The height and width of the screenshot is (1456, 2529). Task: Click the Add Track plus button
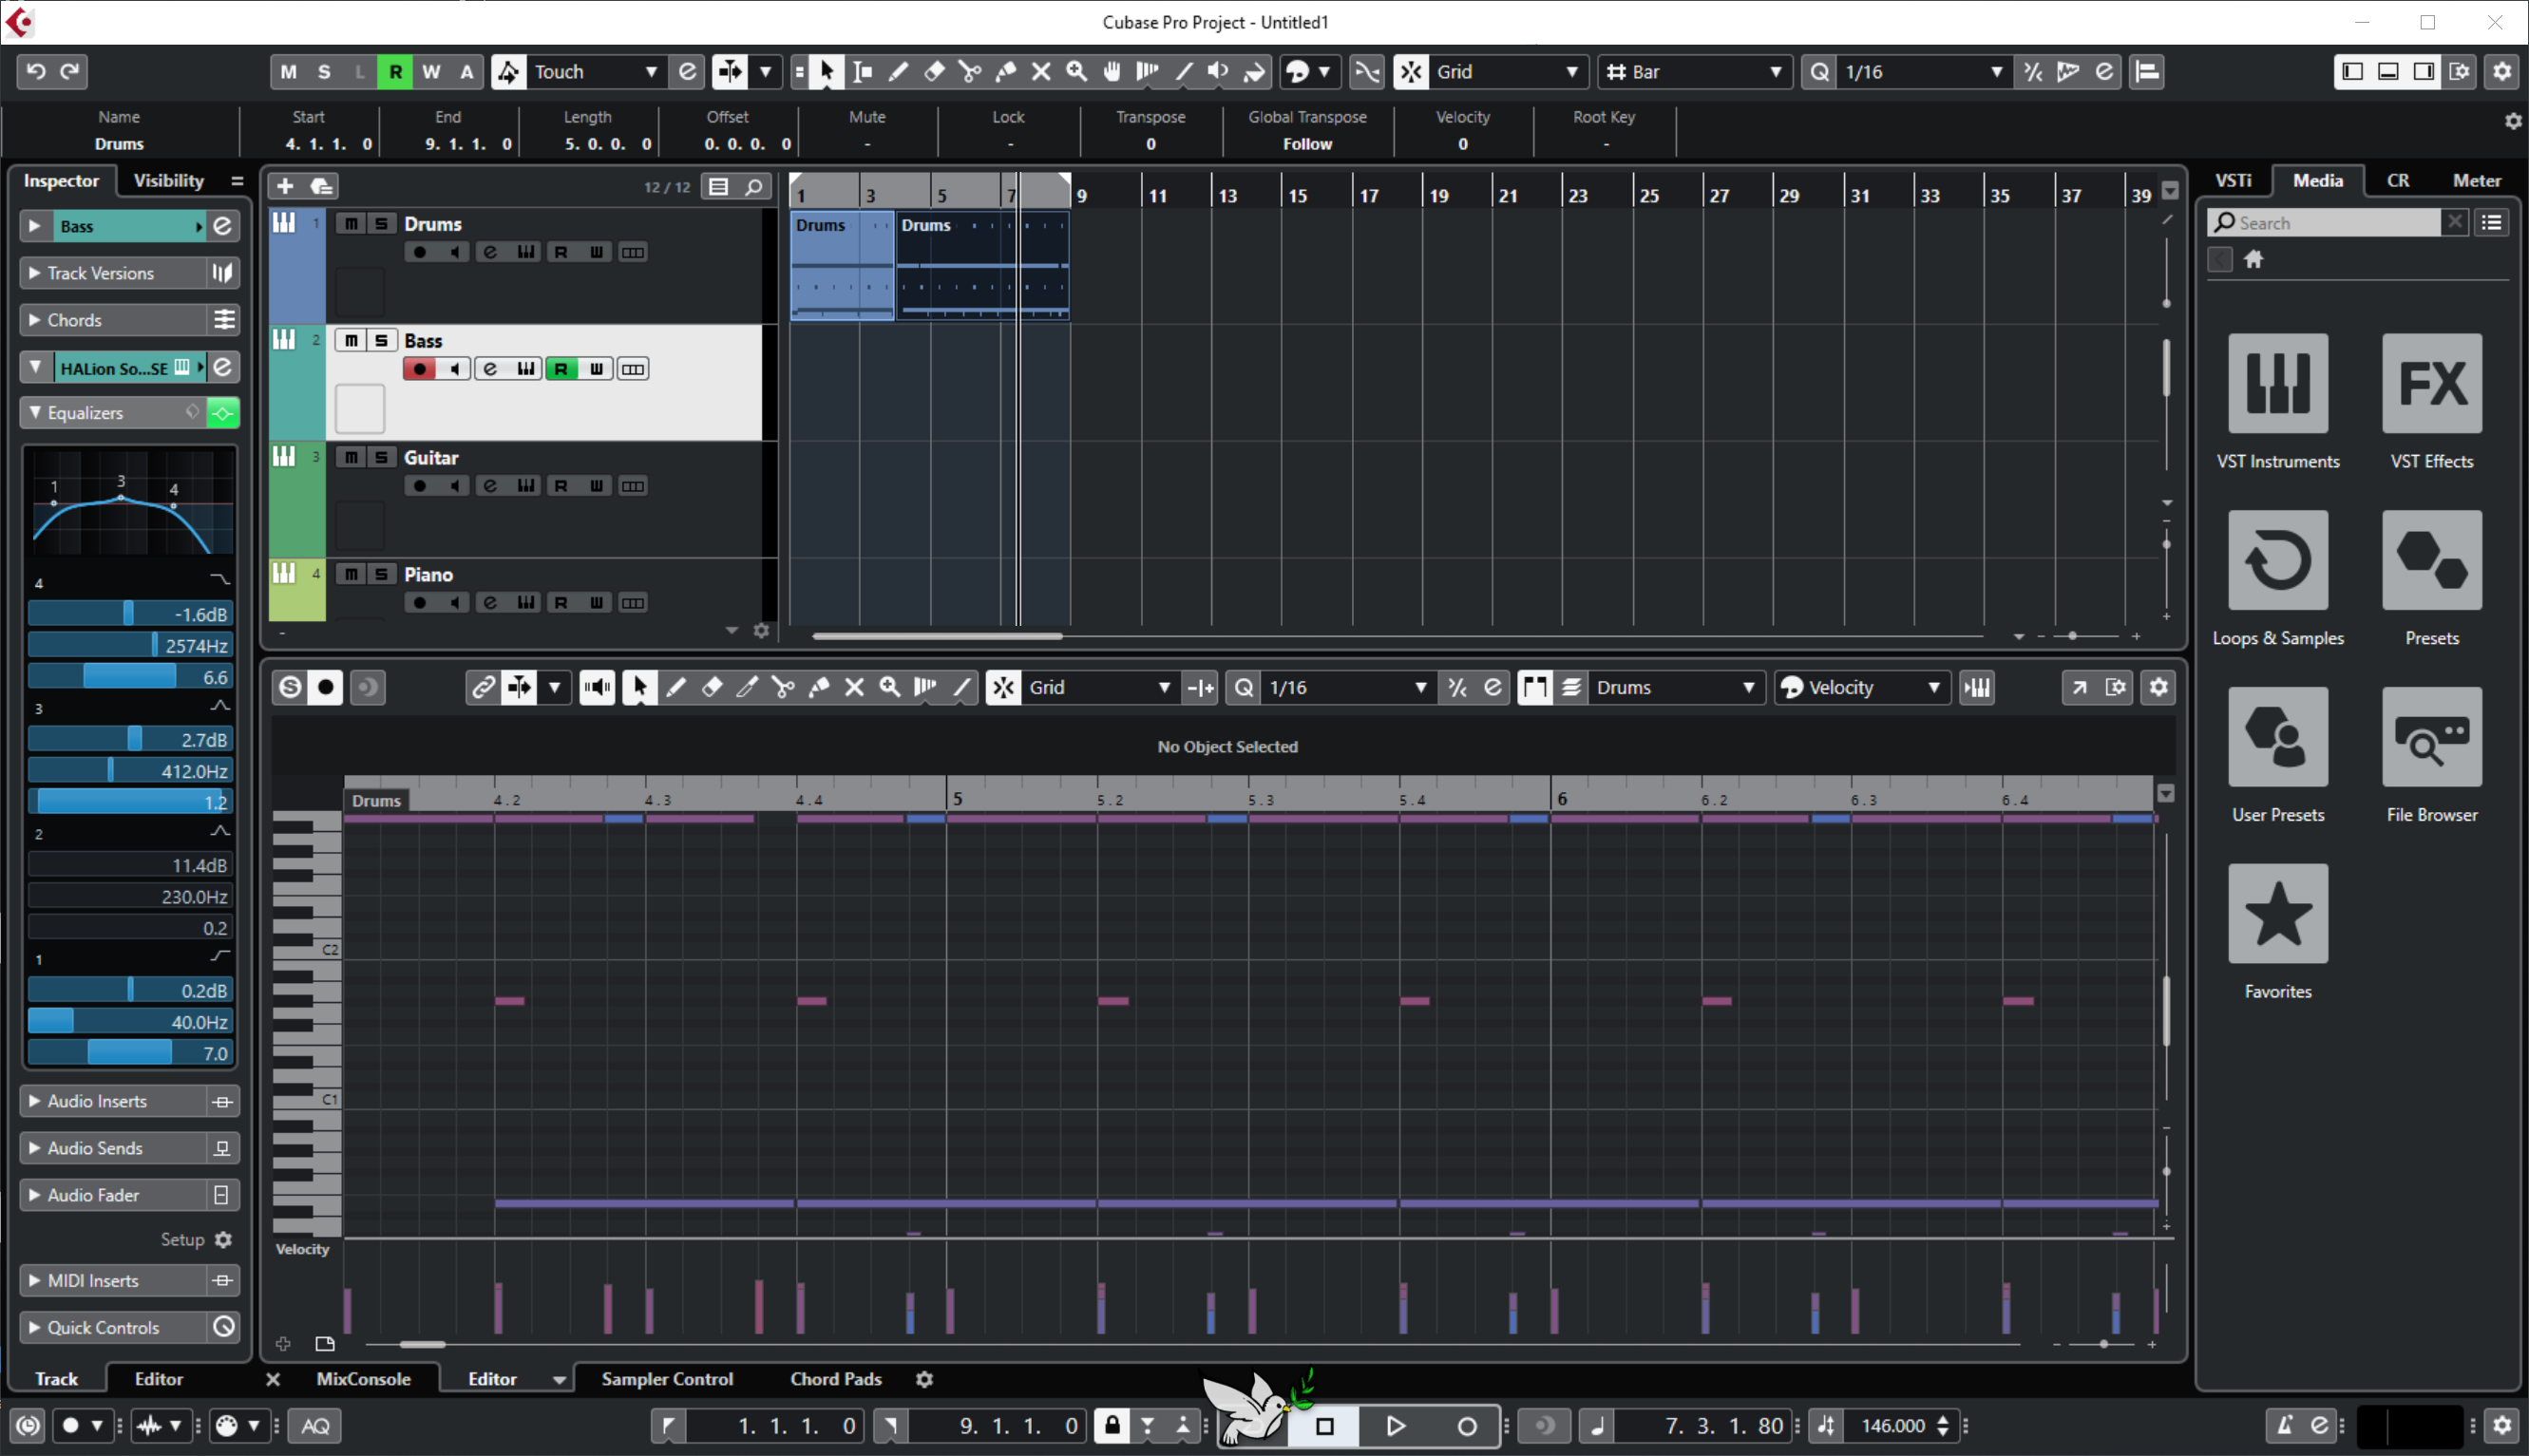coord(285,186)
